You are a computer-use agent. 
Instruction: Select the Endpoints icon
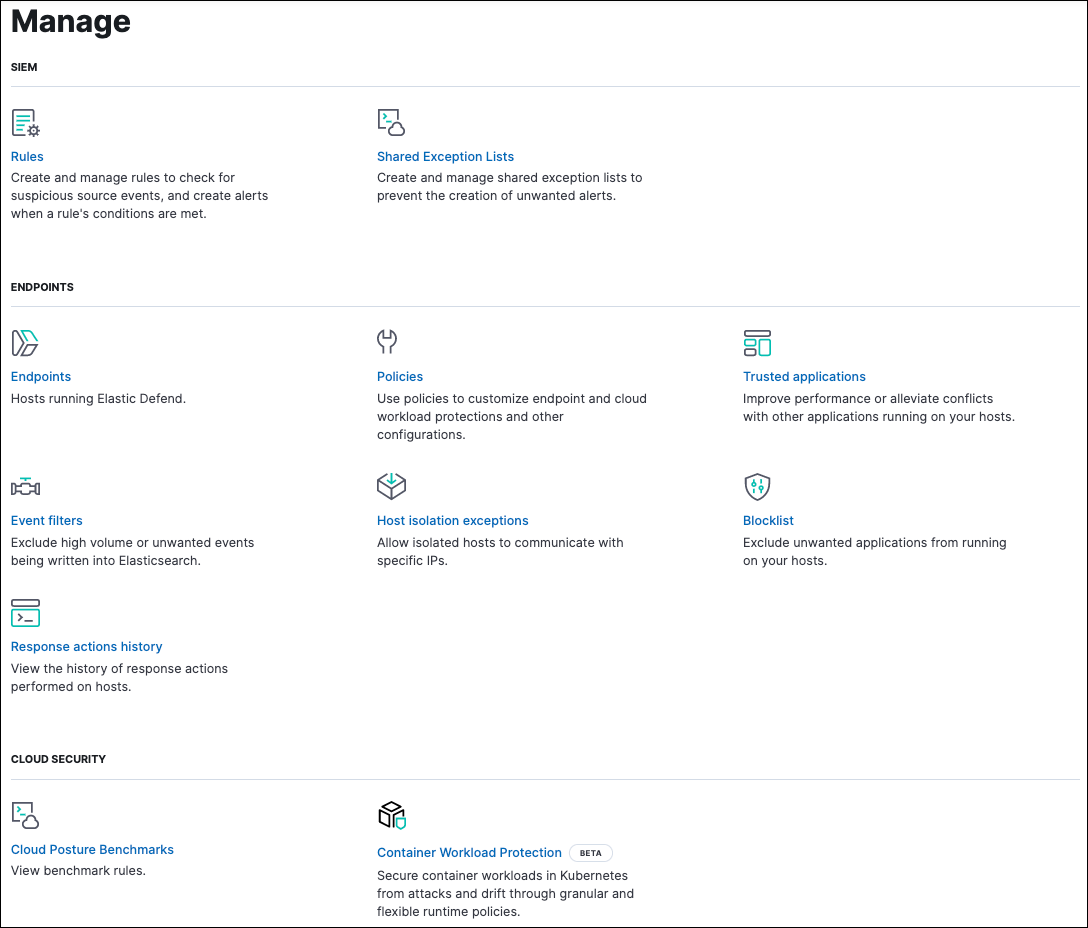25,342
